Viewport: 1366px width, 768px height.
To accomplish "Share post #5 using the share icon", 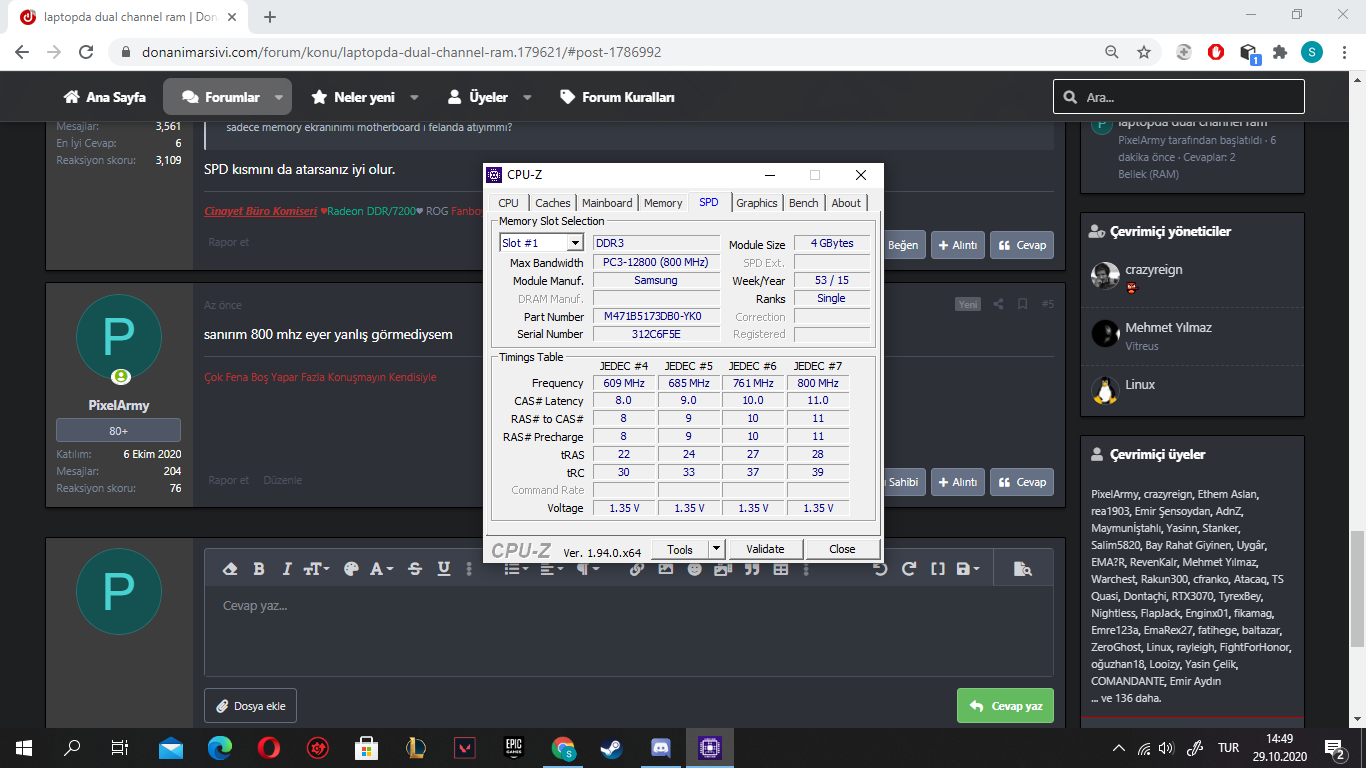I will click(x=998, y=304).
